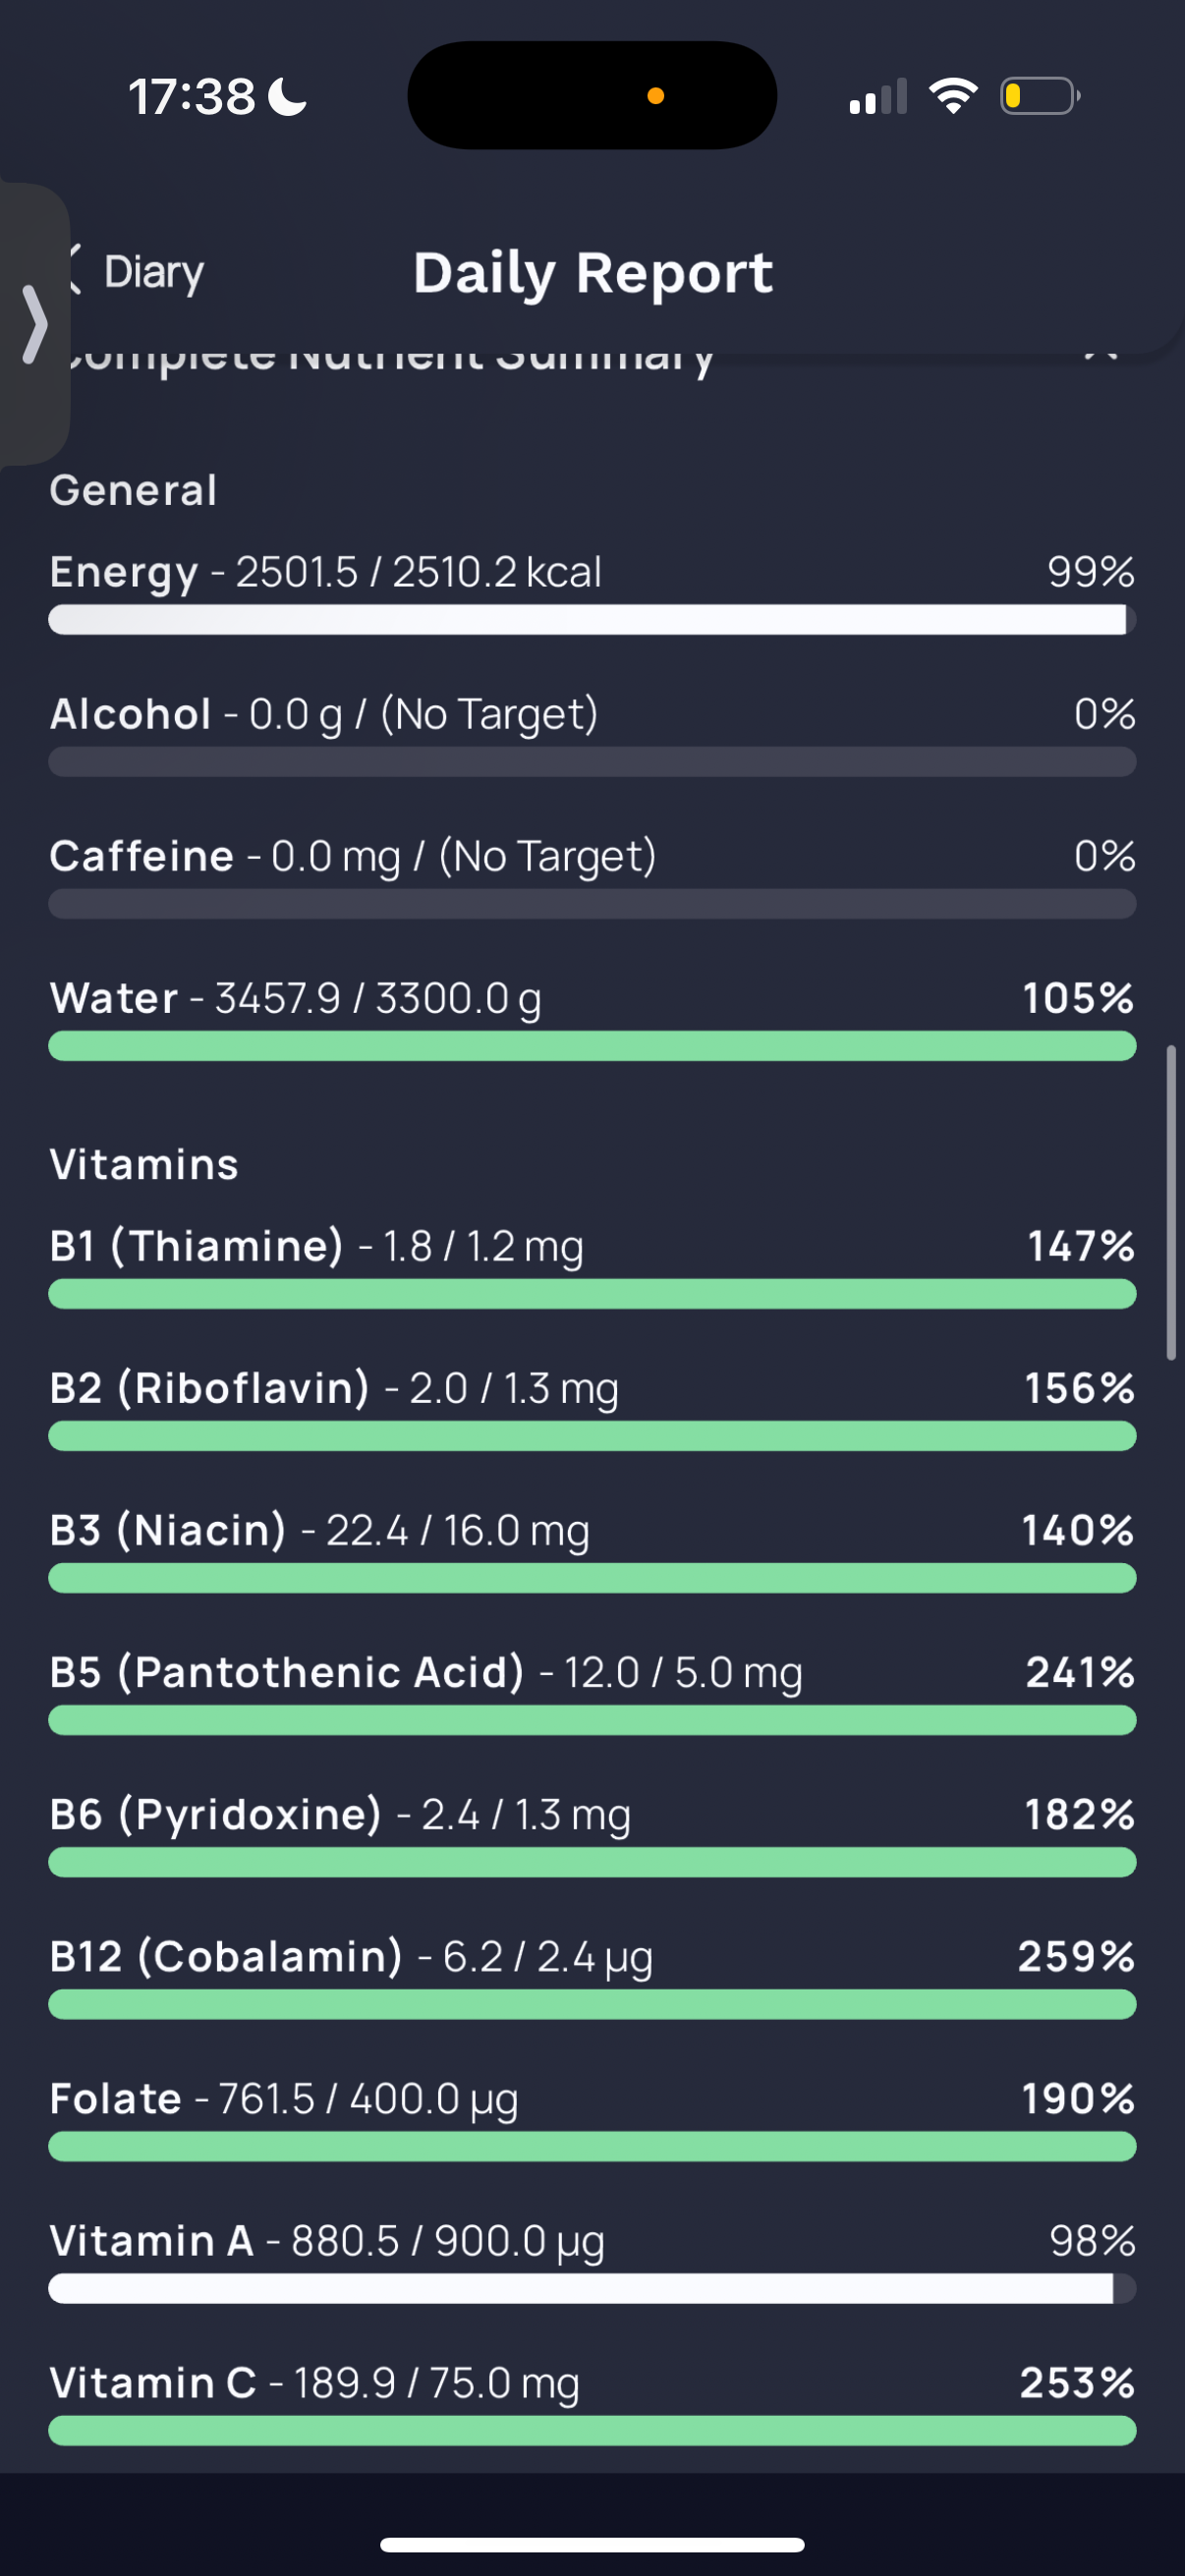This screenshot has width=1185, height=2576.
Task: Tap the Vitamins section header
Action: (144, 1164)
